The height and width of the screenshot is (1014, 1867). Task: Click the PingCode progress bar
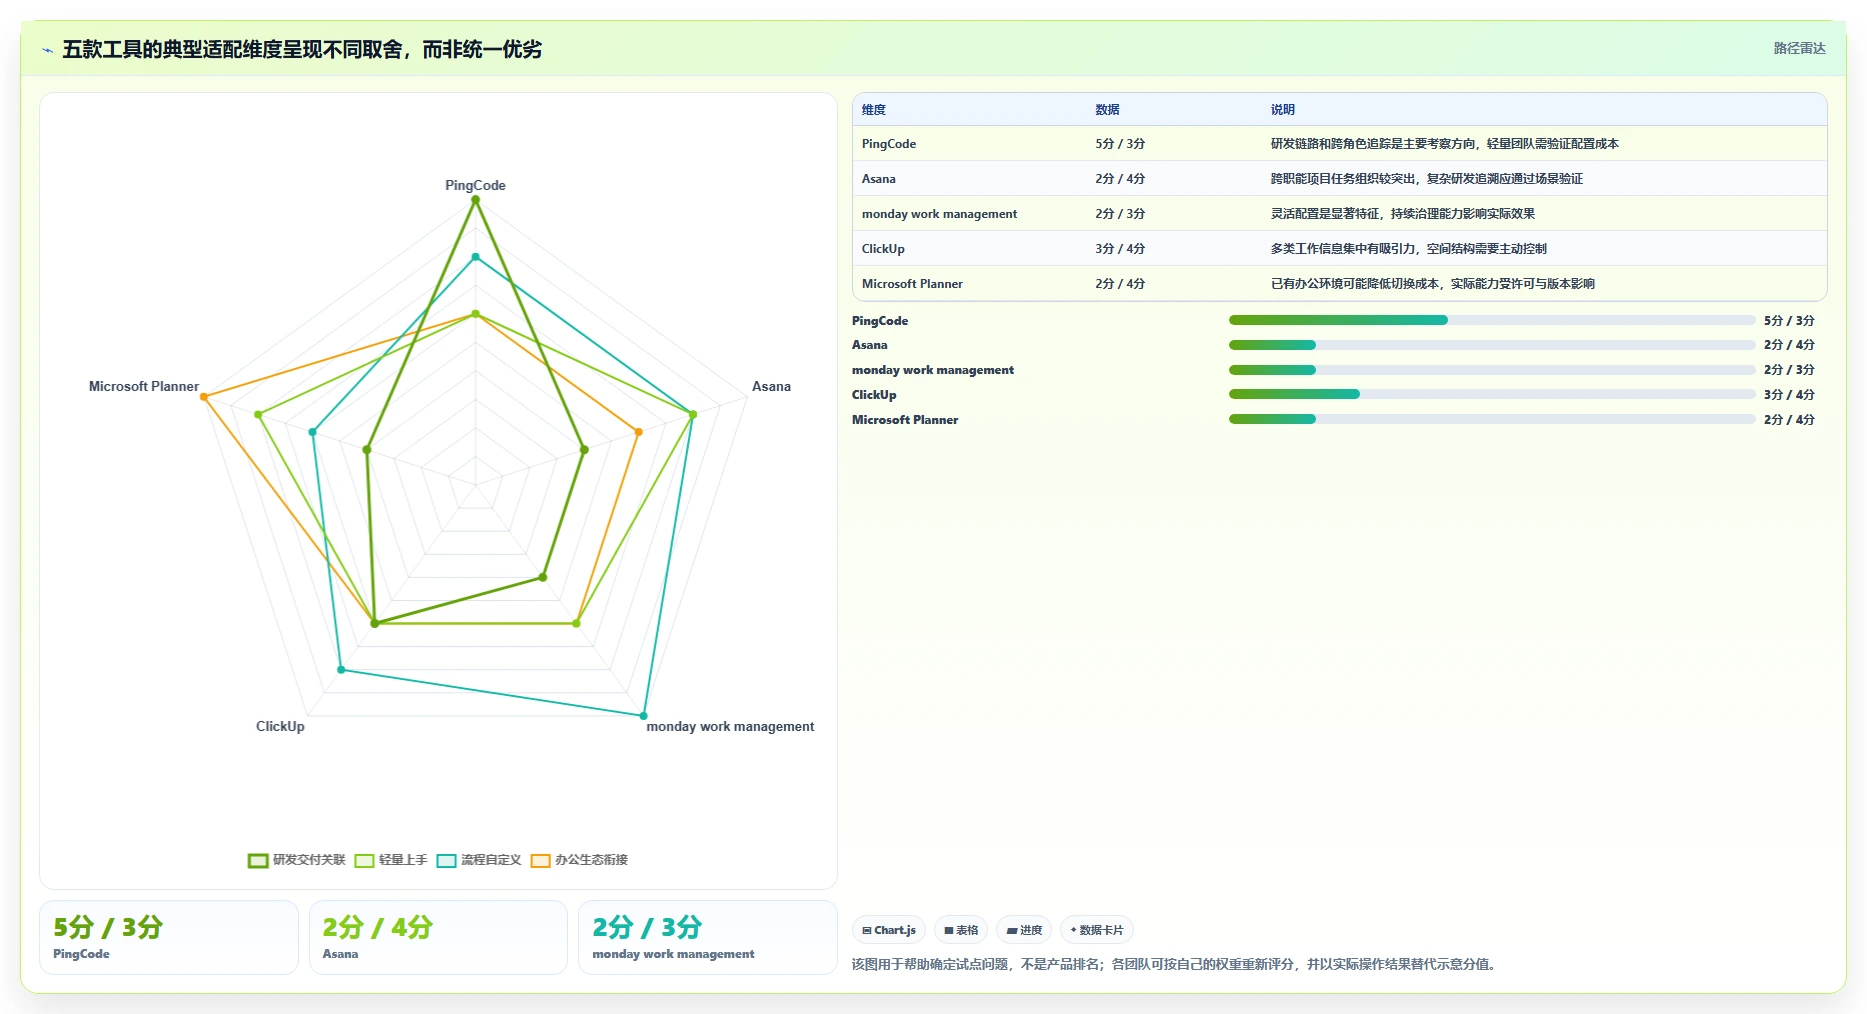(x=1492, y=320)
